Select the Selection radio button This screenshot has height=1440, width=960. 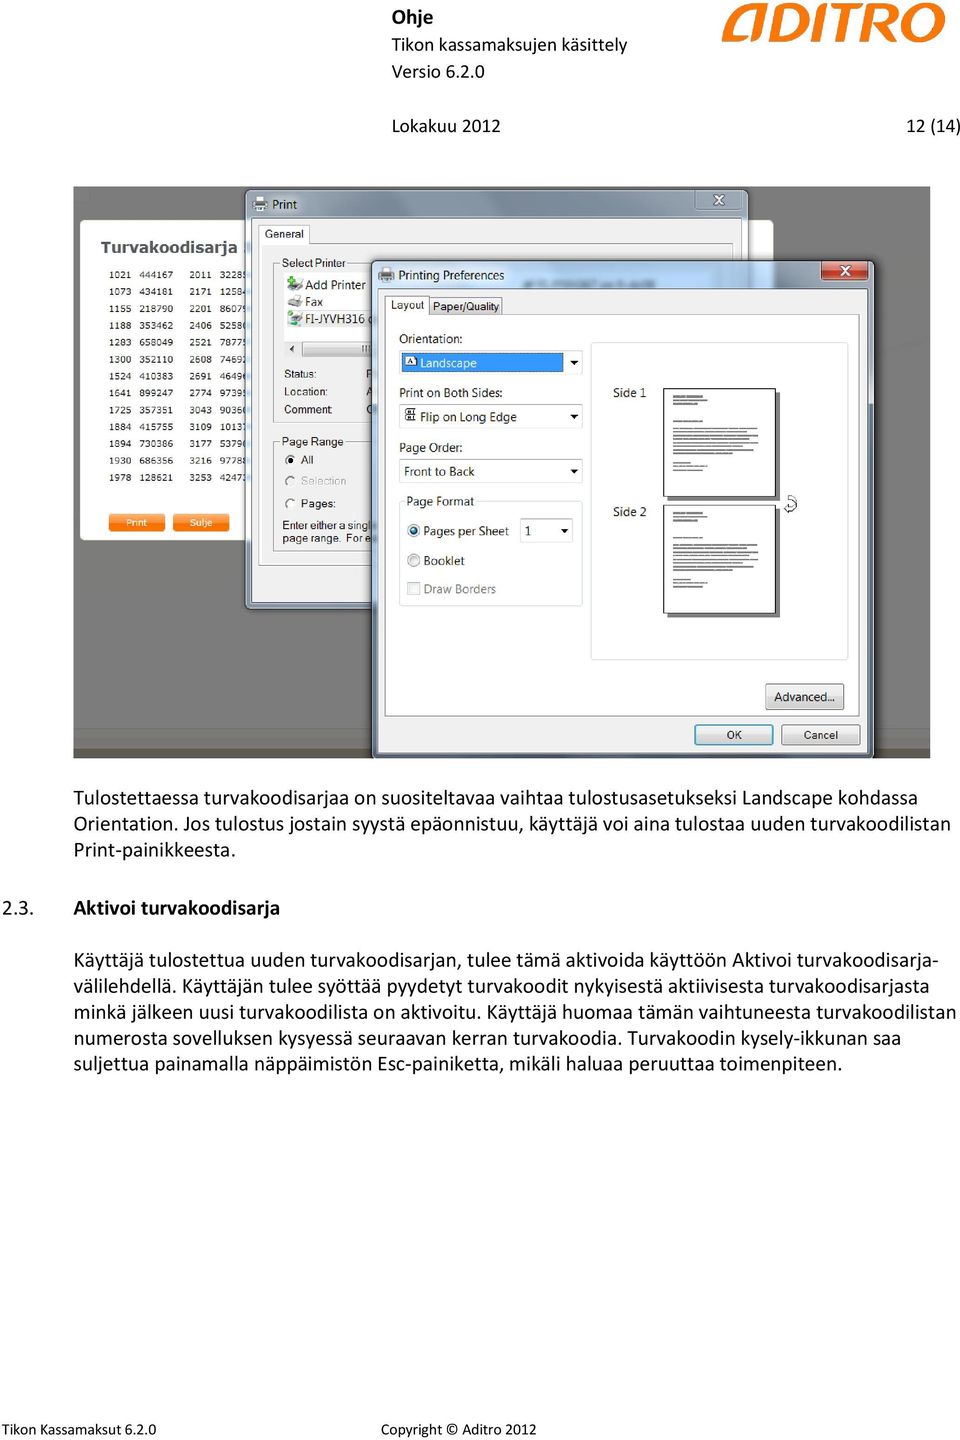pos(290,481)
